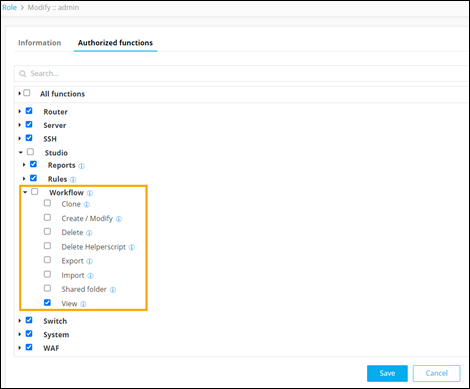
Task: Uncheck the SSH checkbox
Action: tap(29, 138)
